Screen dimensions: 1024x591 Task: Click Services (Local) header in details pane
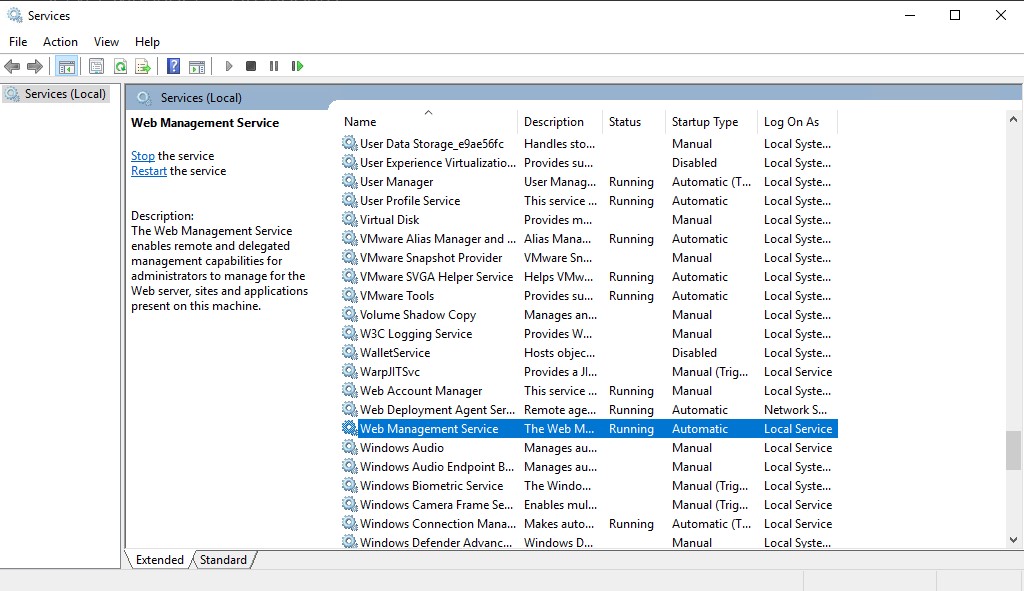coord(201,98)
